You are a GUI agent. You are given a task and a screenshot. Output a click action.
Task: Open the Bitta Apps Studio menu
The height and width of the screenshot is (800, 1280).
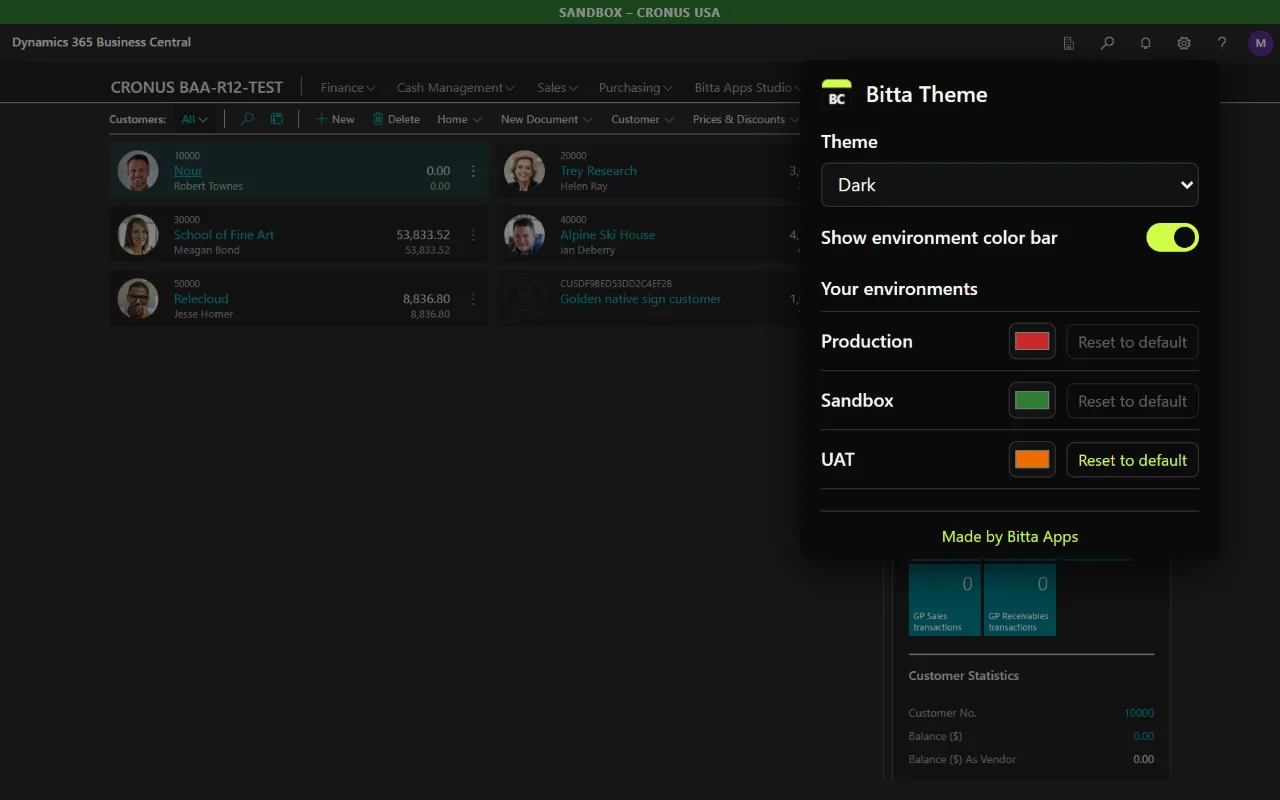click(x=748, y=88)
